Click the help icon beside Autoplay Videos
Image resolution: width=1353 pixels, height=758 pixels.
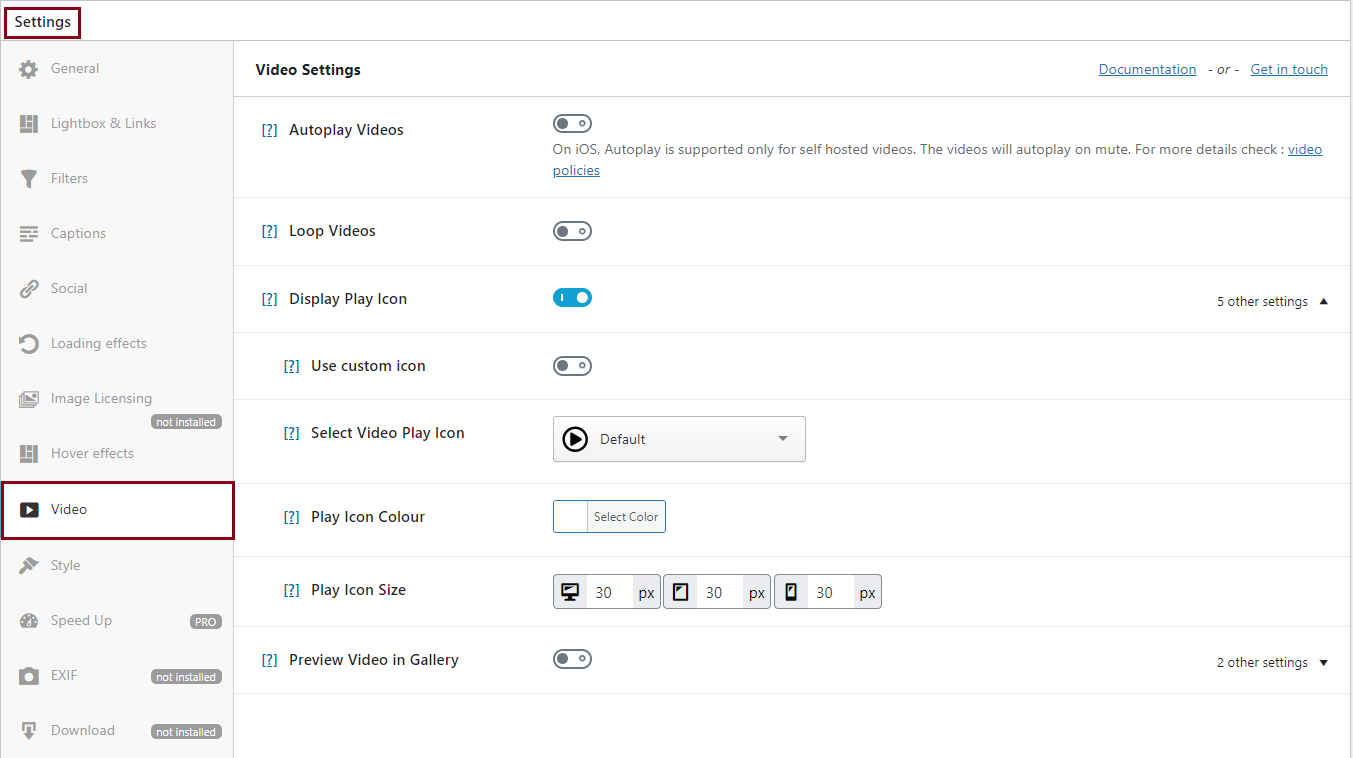tap(269, 130)
